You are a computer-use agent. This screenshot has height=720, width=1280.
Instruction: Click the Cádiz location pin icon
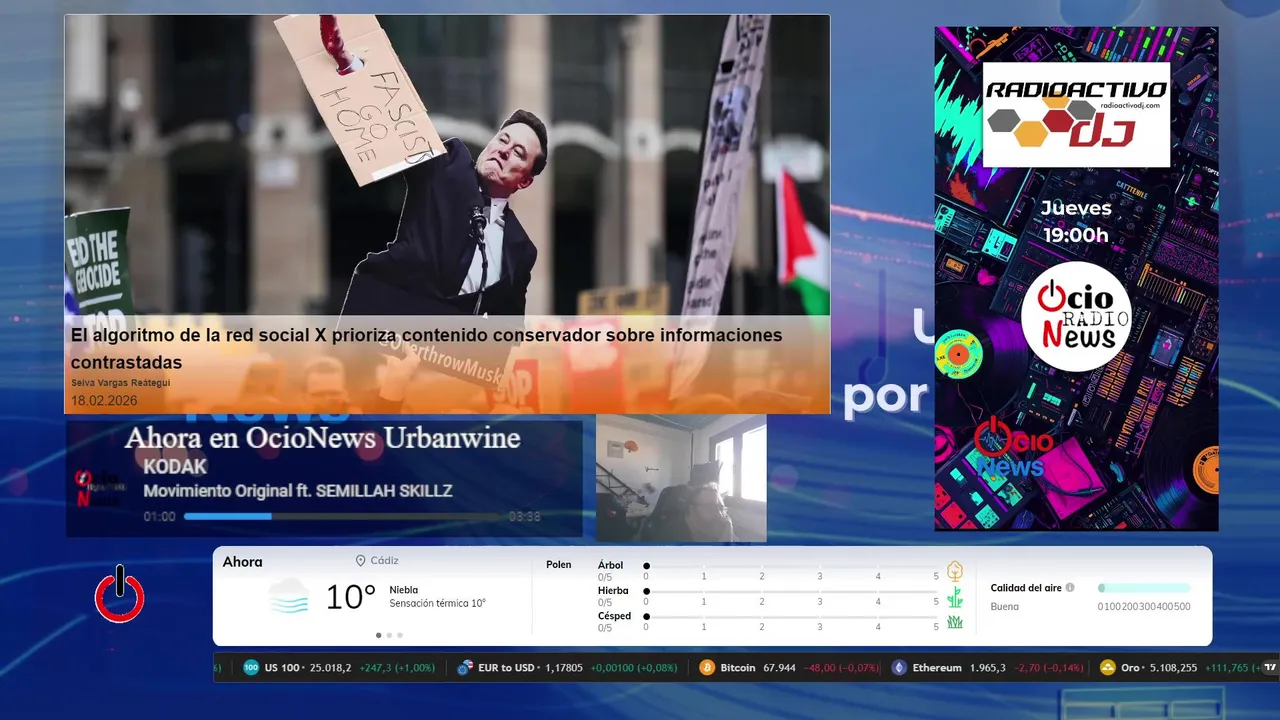coord(360,561)
